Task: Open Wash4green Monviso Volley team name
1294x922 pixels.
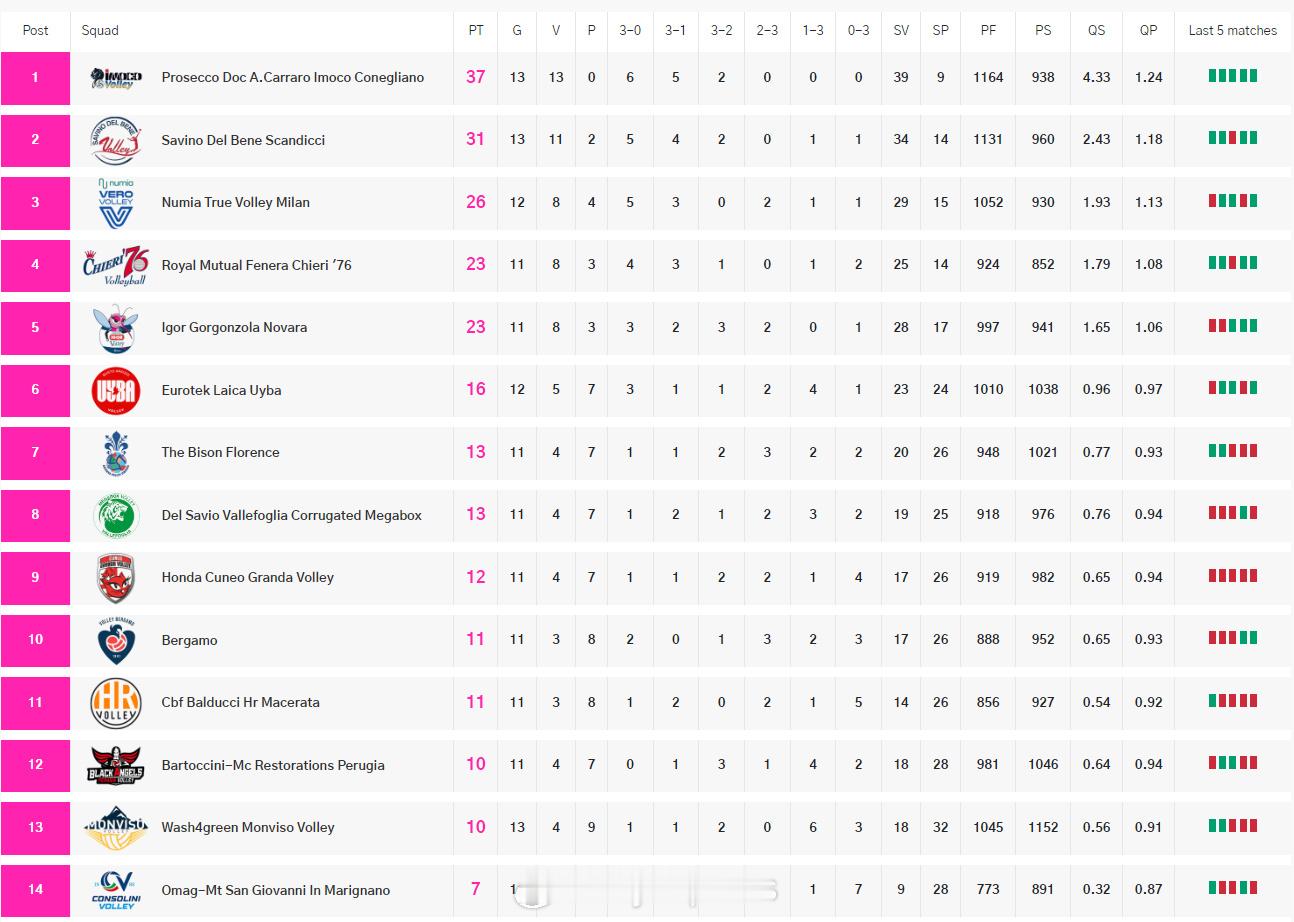Action: pyautogui.click(x=248, y=828)
